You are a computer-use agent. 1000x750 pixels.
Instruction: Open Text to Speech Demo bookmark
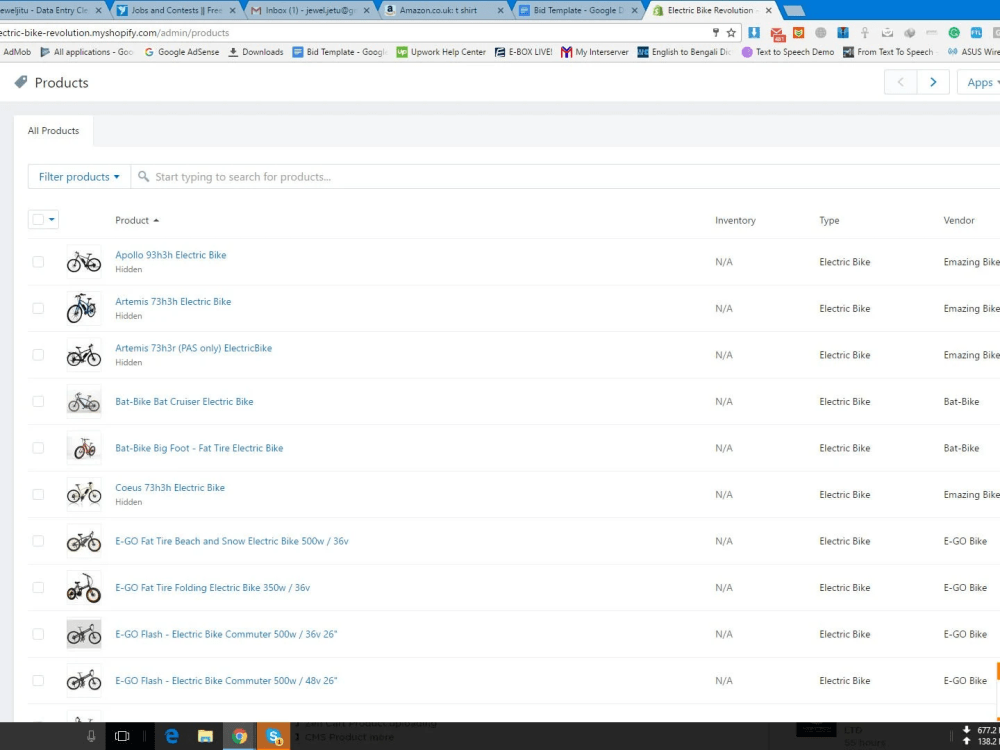coord(788,52)
